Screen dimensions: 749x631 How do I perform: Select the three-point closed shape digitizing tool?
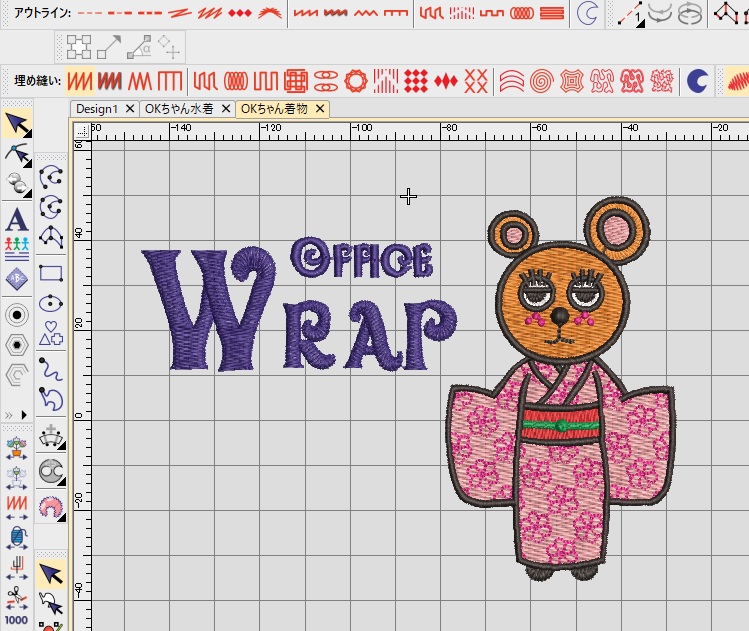pyautogui.click(x=51, y=237)
